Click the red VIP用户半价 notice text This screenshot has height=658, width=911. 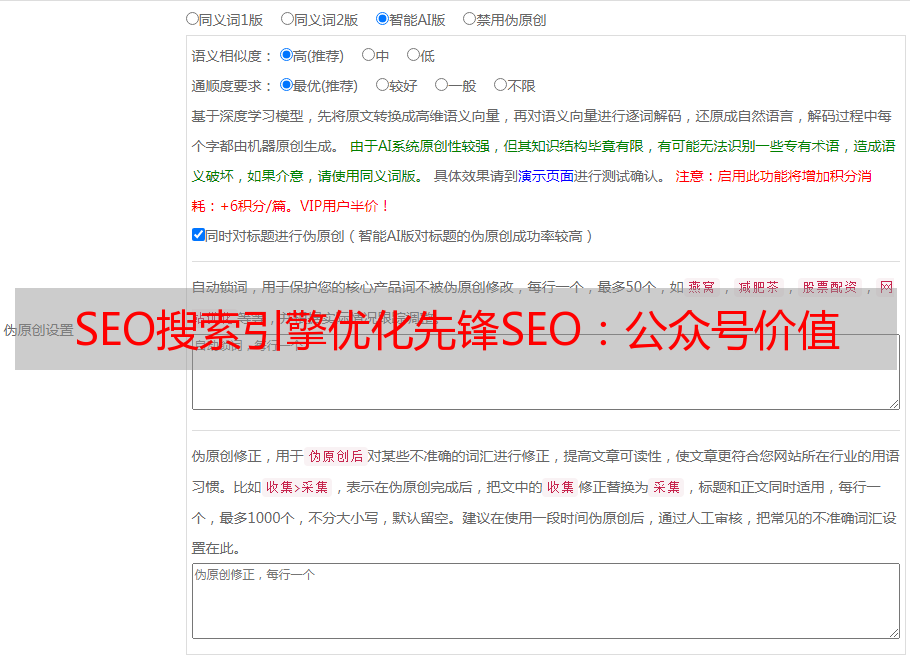(343, 206)
